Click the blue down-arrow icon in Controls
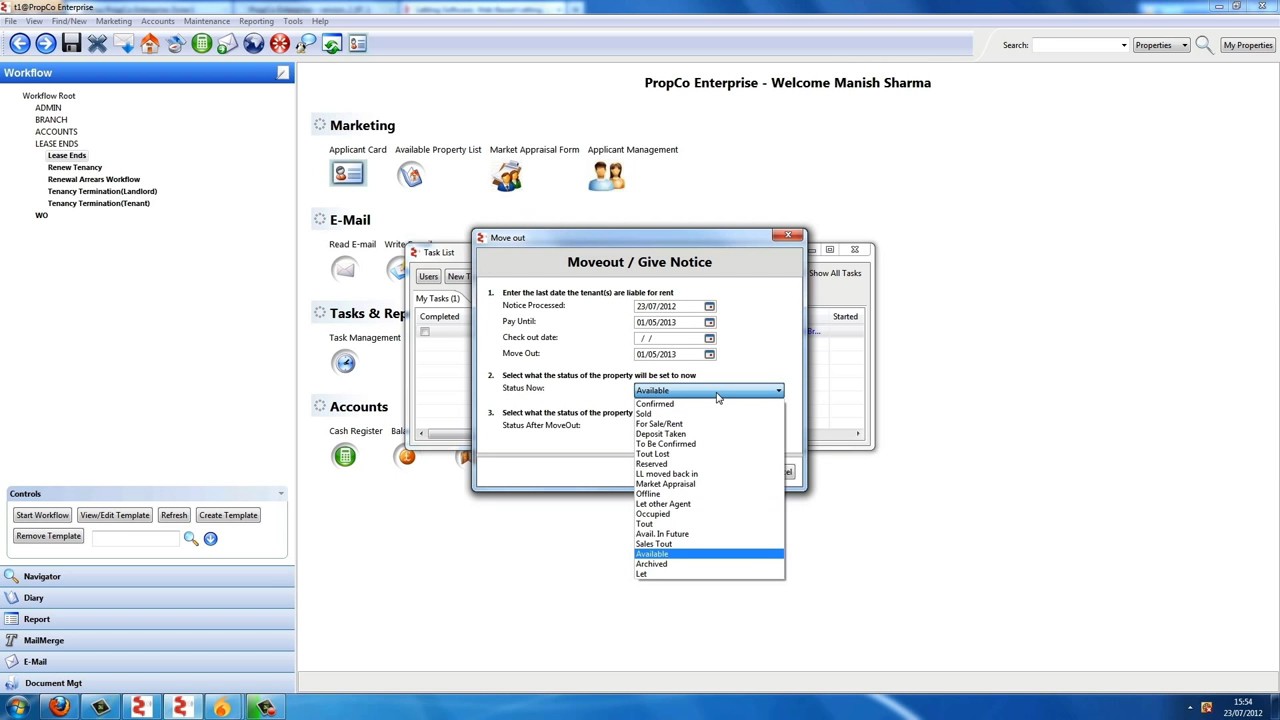This screenshot has height=720, width=1280. click(210, 538)
